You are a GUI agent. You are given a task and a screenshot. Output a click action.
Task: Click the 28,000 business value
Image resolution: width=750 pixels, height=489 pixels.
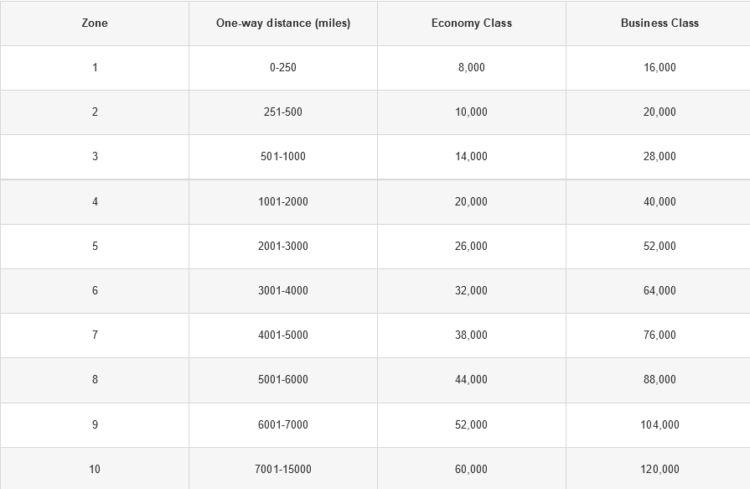660,156
